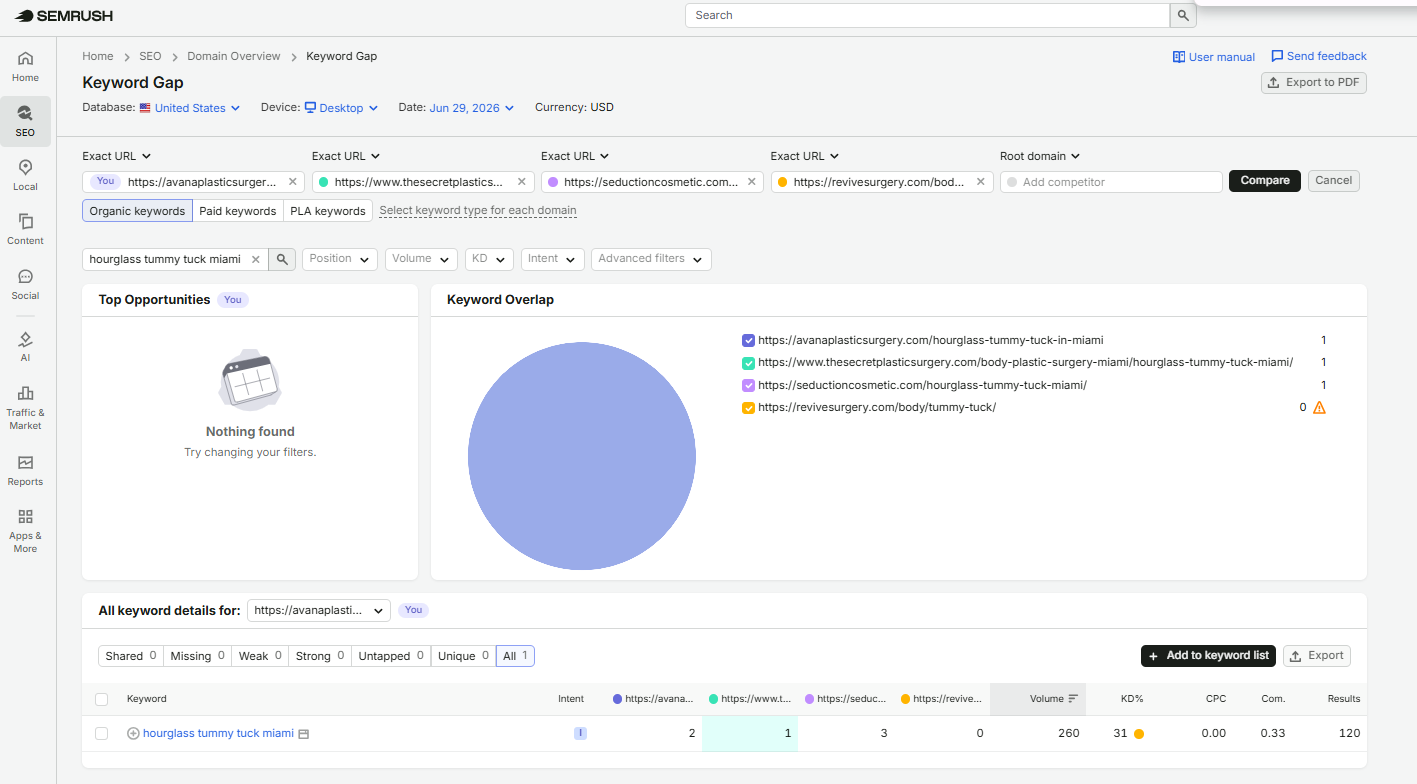Click plus icon next to hourglass keyword
This screenshot has height=784, width=1417.
133,733
